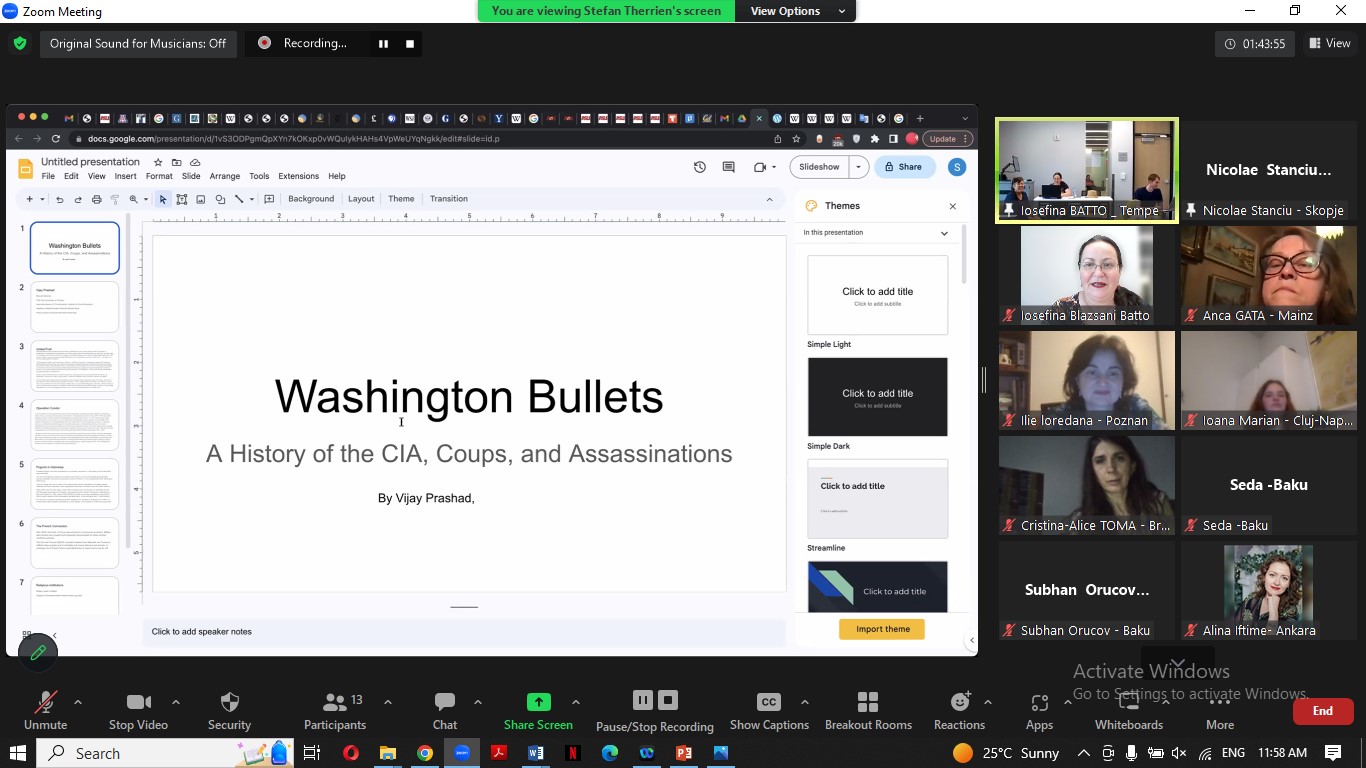The height and width of the screenshot is (768, 1366).
Task: Click the speaker notes field
Action: click(x=464, y=632)
